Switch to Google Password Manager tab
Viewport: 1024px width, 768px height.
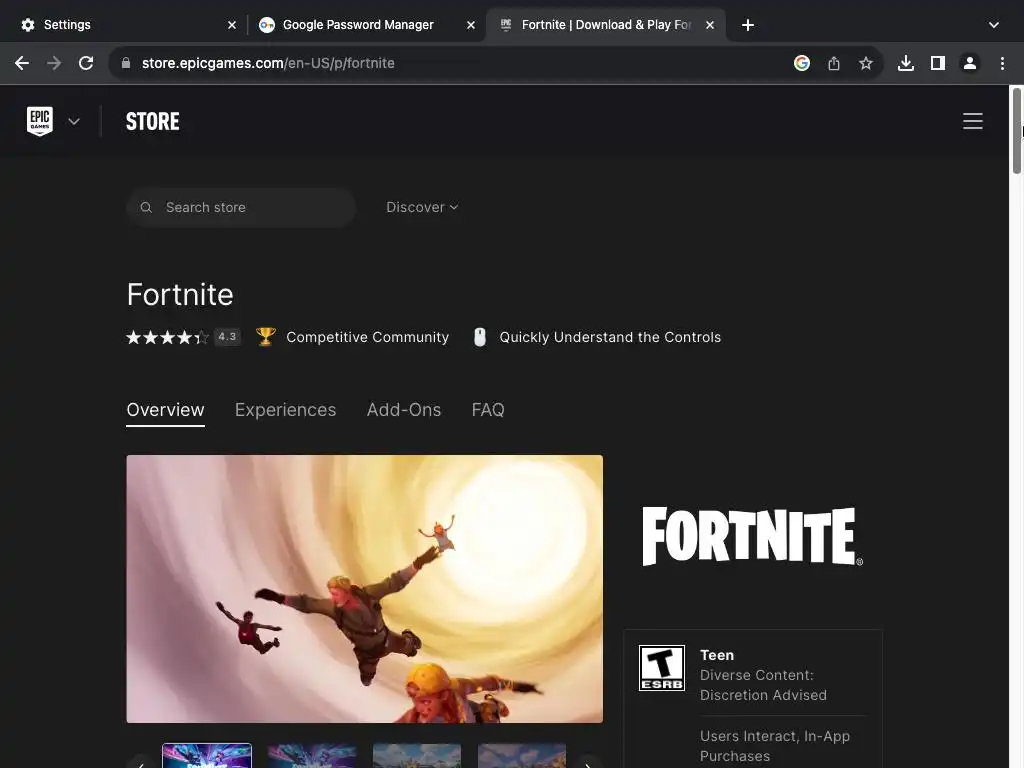[366, 25]
